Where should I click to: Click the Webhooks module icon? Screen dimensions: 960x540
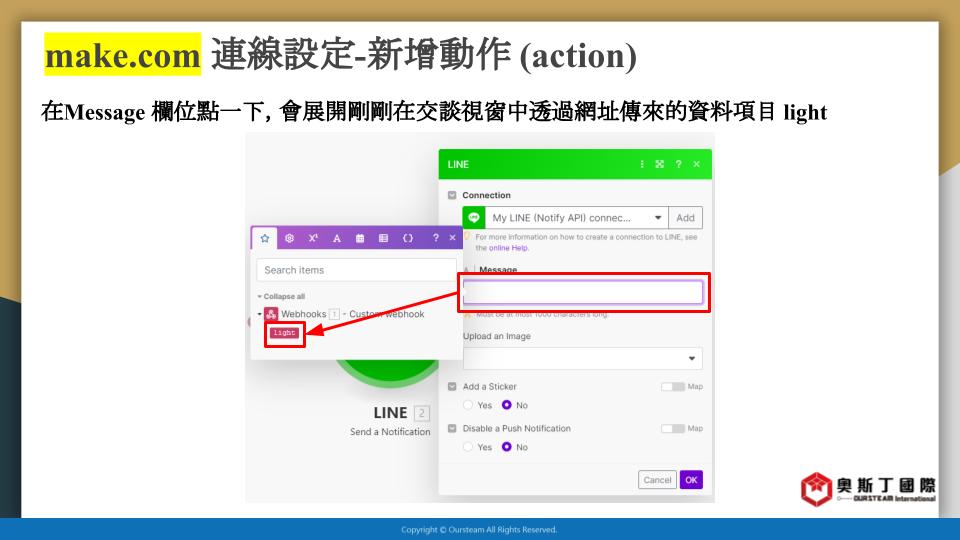[271, 314]
